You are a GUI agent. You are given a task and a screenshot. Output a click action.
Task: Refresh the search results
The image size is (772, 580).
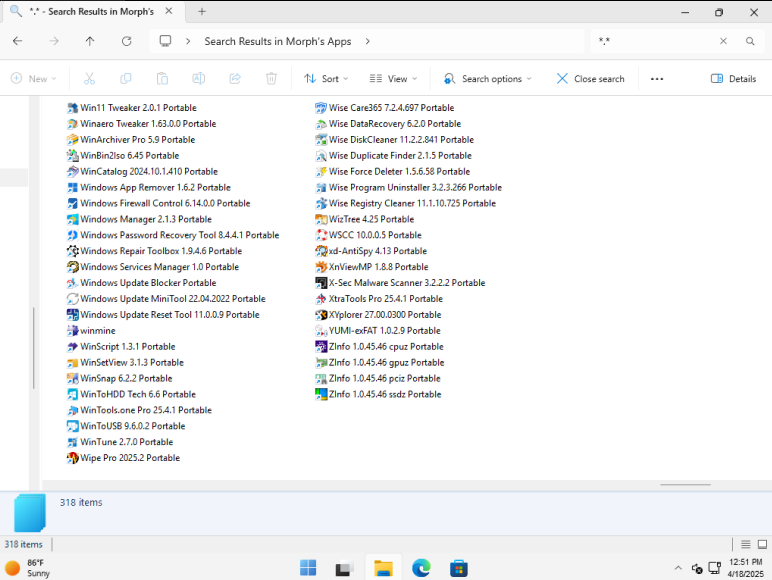click(127, 41)
